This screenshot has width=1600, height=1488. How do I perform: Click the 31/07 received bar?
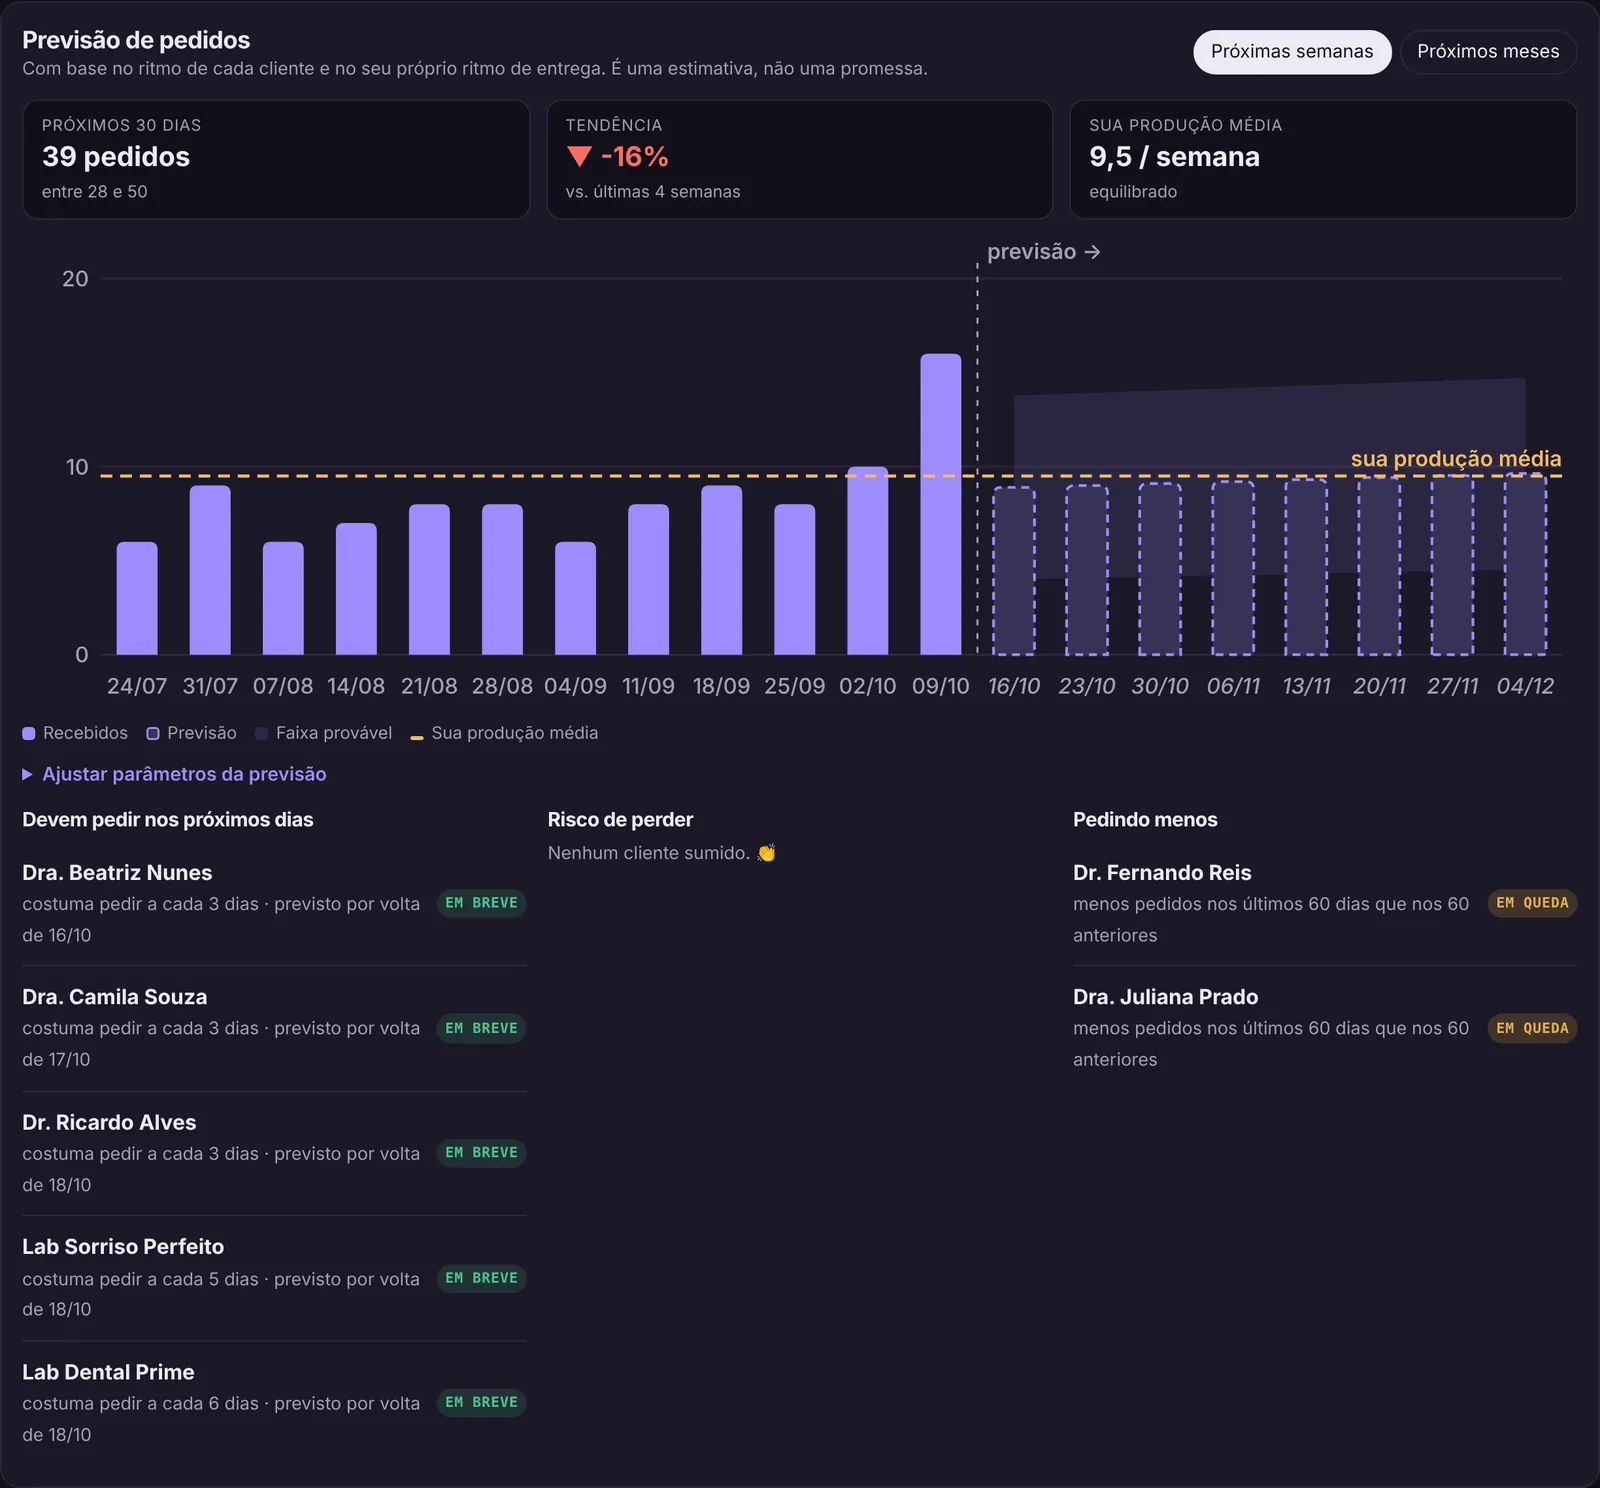pos(210,570)
